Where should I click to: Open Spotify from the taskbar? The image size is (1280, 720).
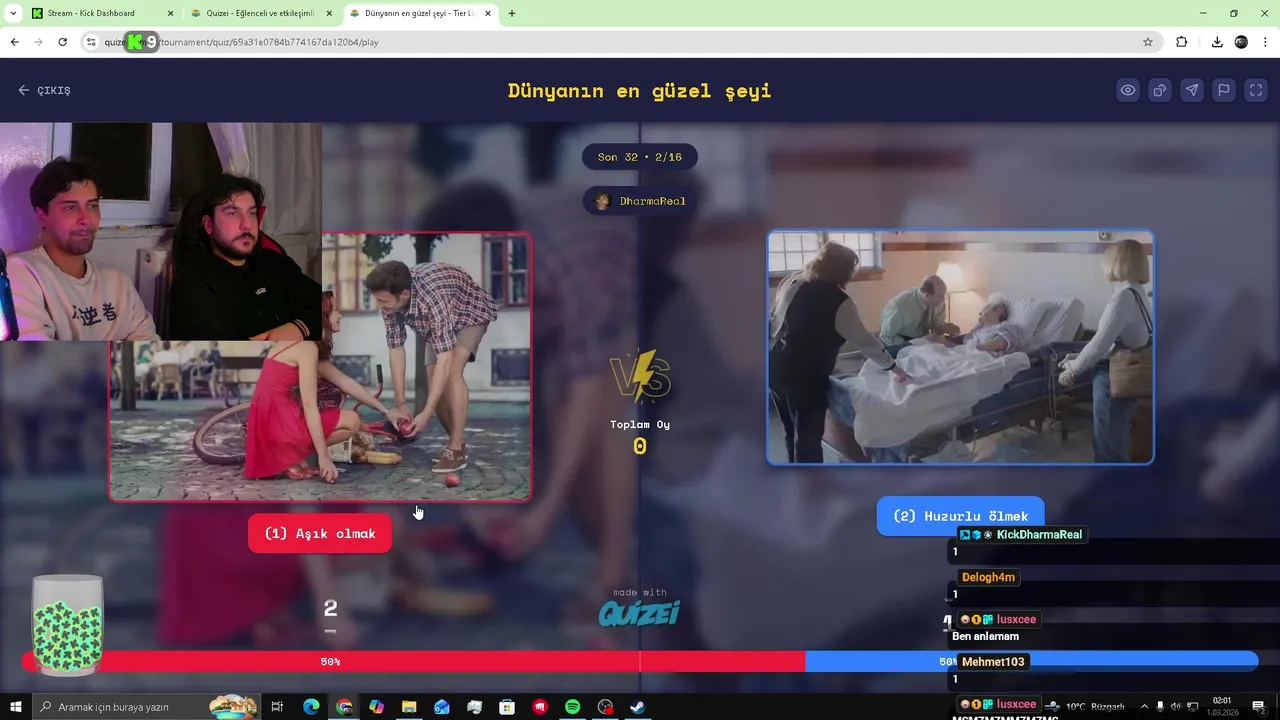(572, 707)
